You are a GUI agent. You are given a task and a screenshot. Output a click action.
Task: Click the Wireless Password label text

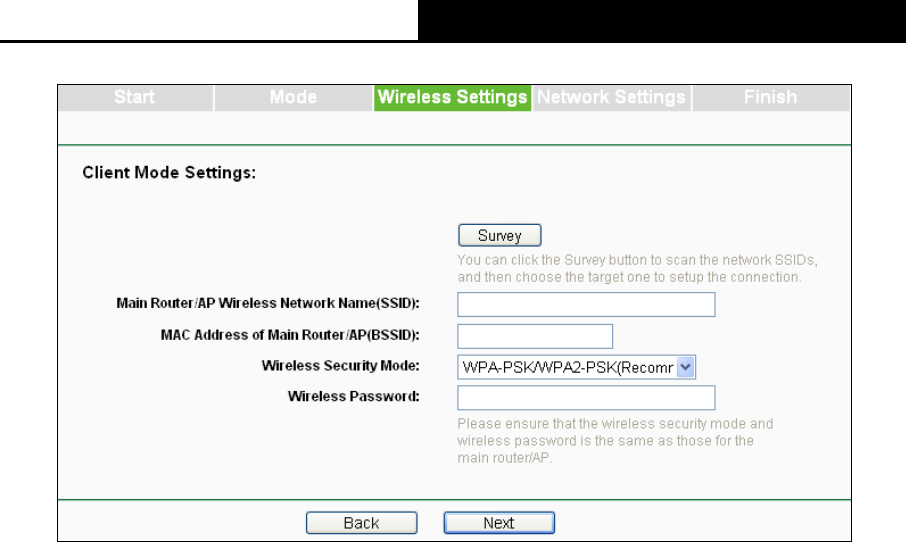(x=354, y=396)
